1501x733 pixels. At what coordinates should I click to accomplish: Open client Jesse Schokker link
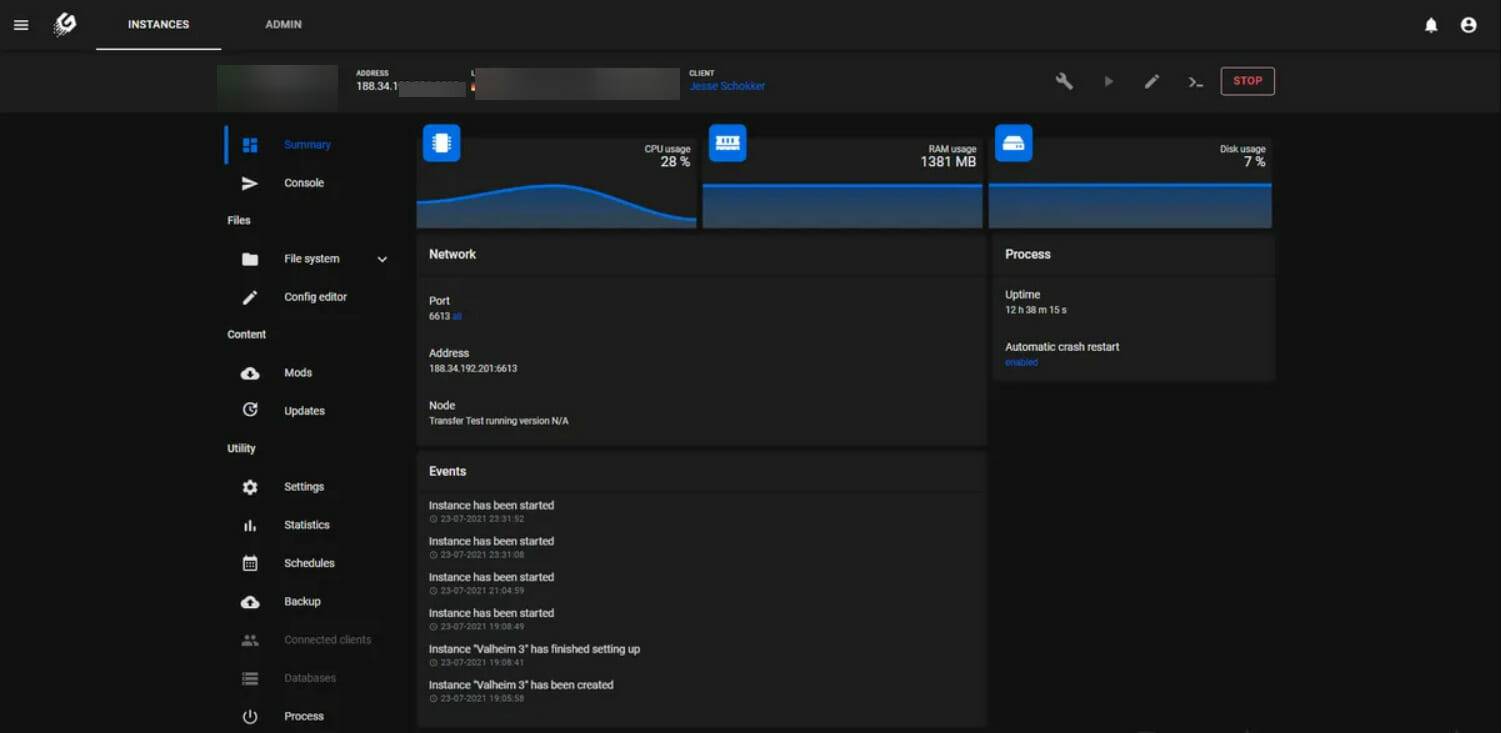coord(727,86)
